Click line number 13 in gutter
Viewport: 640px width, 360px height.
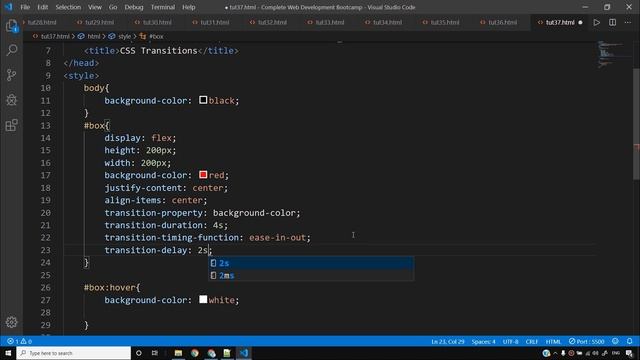(45, 125)
